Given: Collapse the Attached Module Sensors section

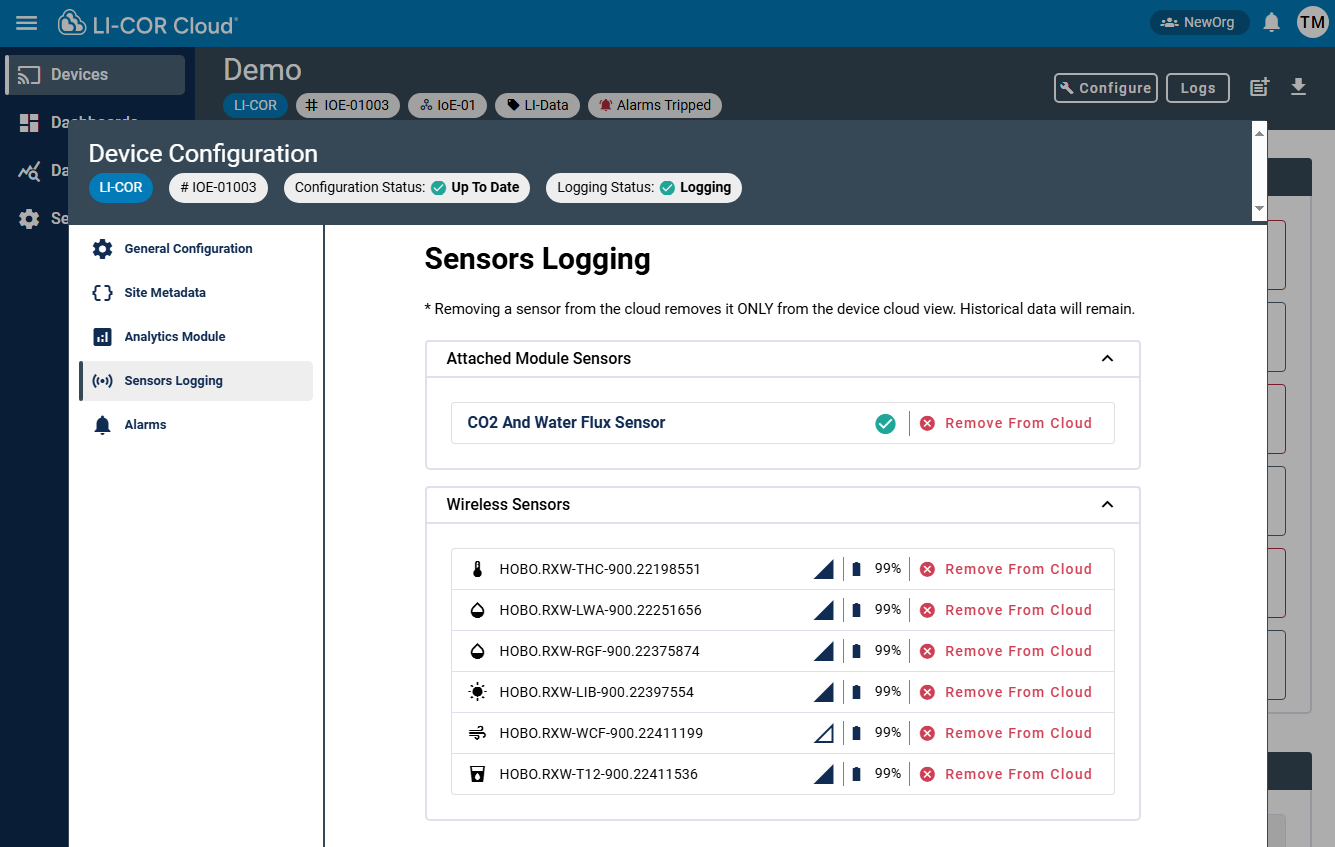Looking at the screenshot, I should [x=1107, y=357].
